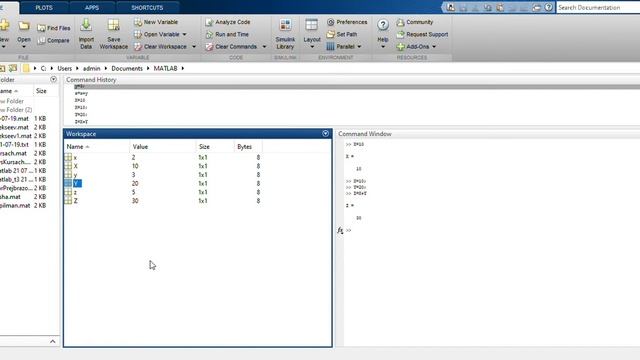Open the SHORTCUTS tab
The width and height of the screenshot is (640, 360).
tap(147, 8)
